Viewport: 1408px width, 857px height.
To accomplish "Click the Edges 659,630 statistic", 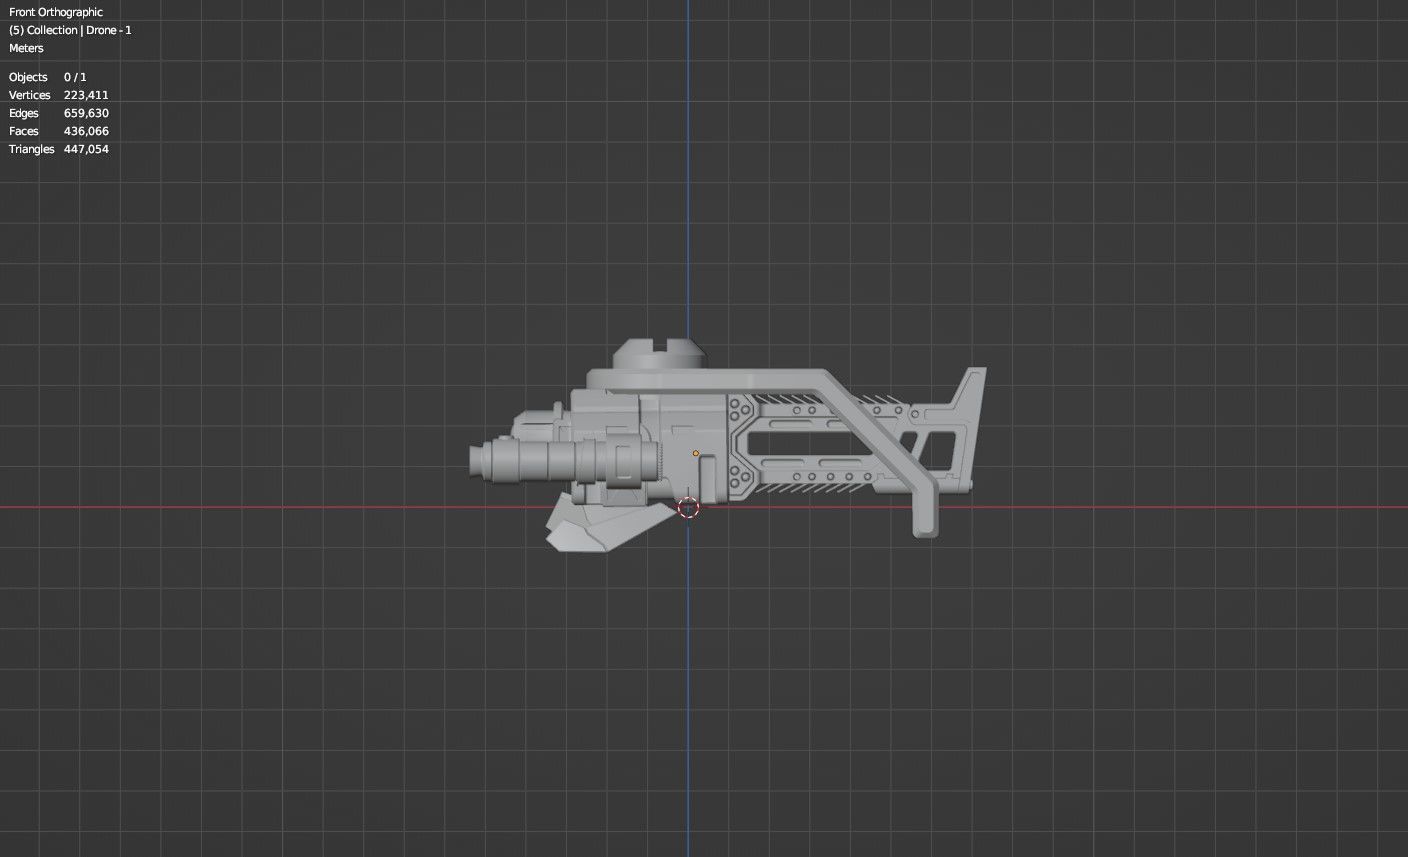I will coord(59,113).
